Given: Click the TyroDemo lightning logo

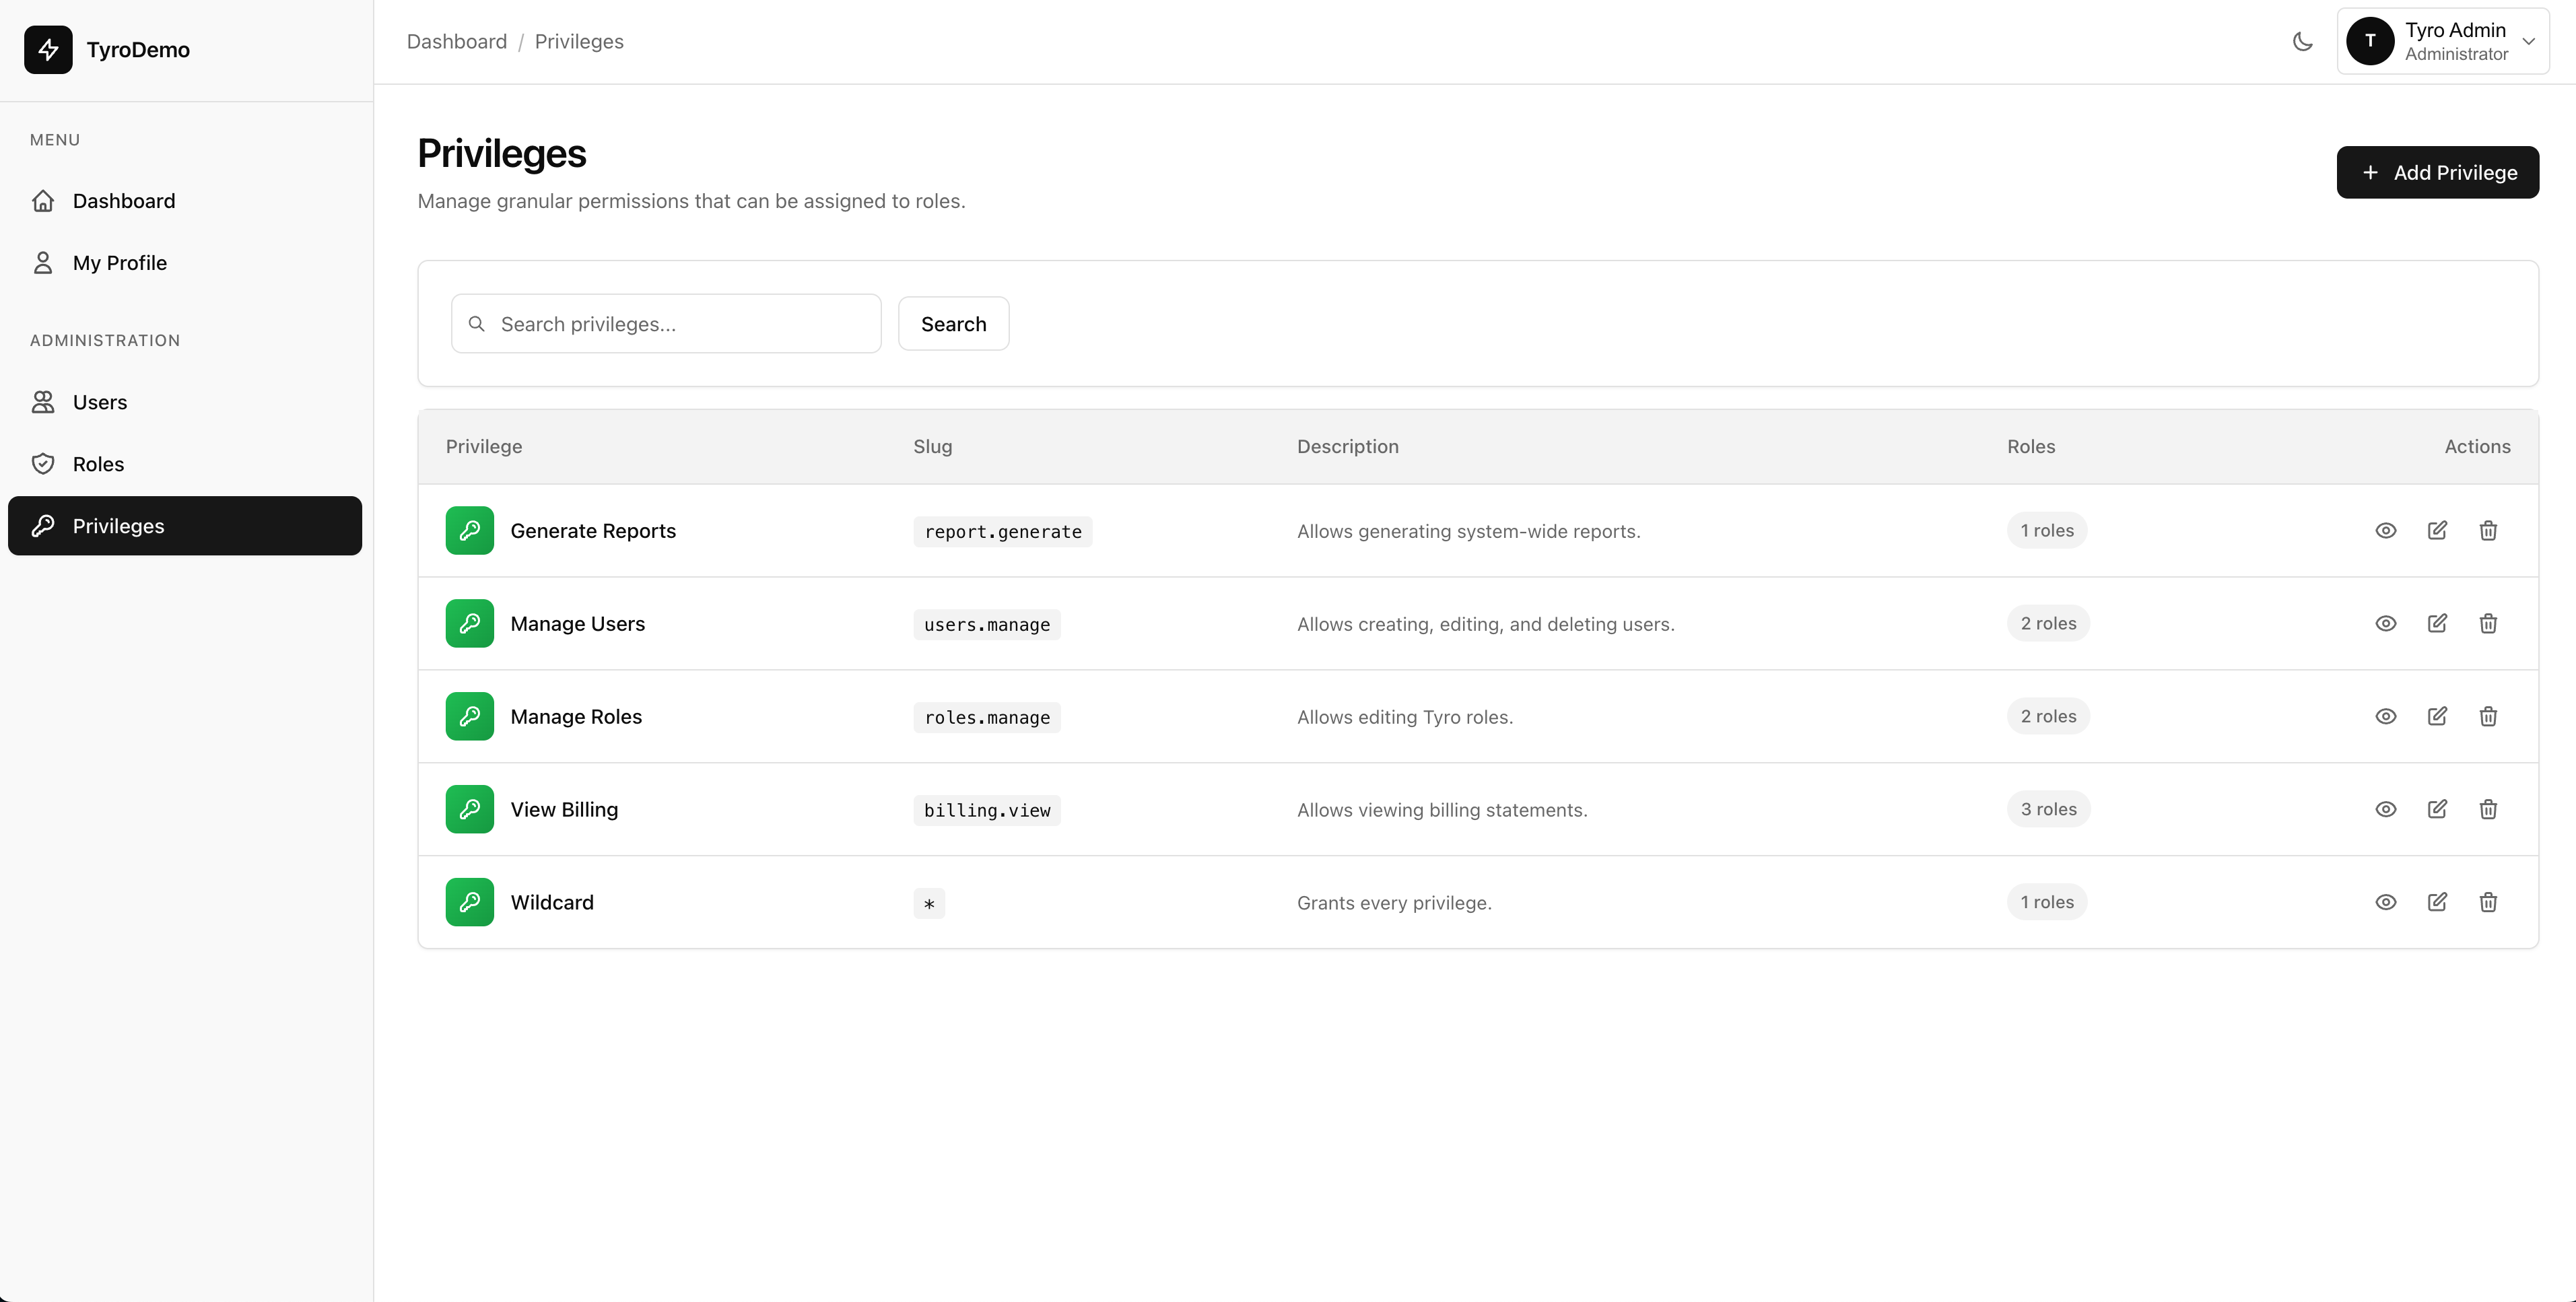Looking at the screenshot, I should [x=48, y=50].
